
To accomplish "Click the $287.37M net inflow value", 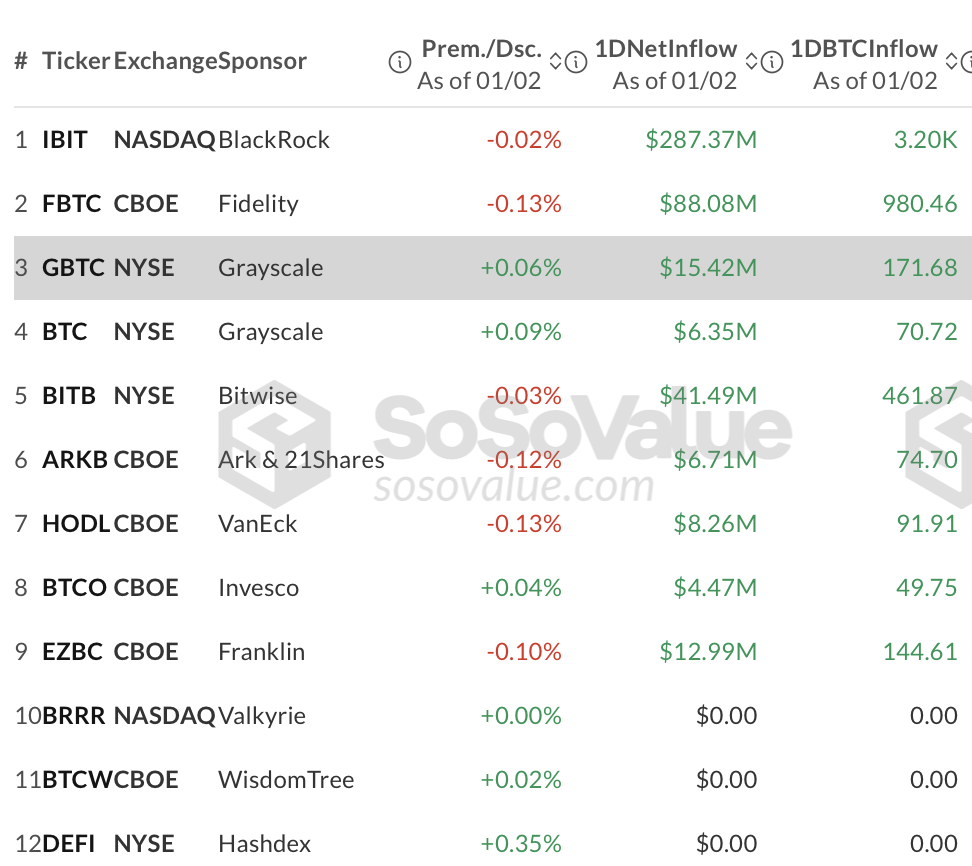I will [x=701, y=140].
